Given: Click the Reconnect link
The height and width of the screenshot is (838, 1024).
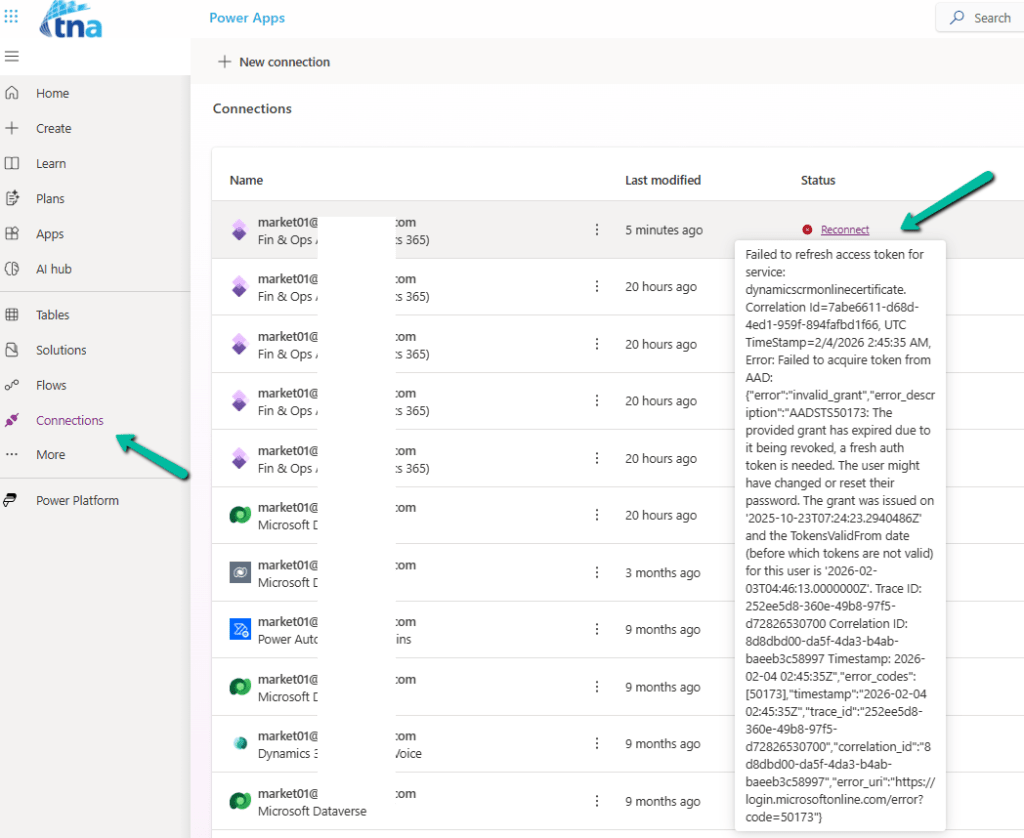Looking at the screenshot, I should coord(845,230).
